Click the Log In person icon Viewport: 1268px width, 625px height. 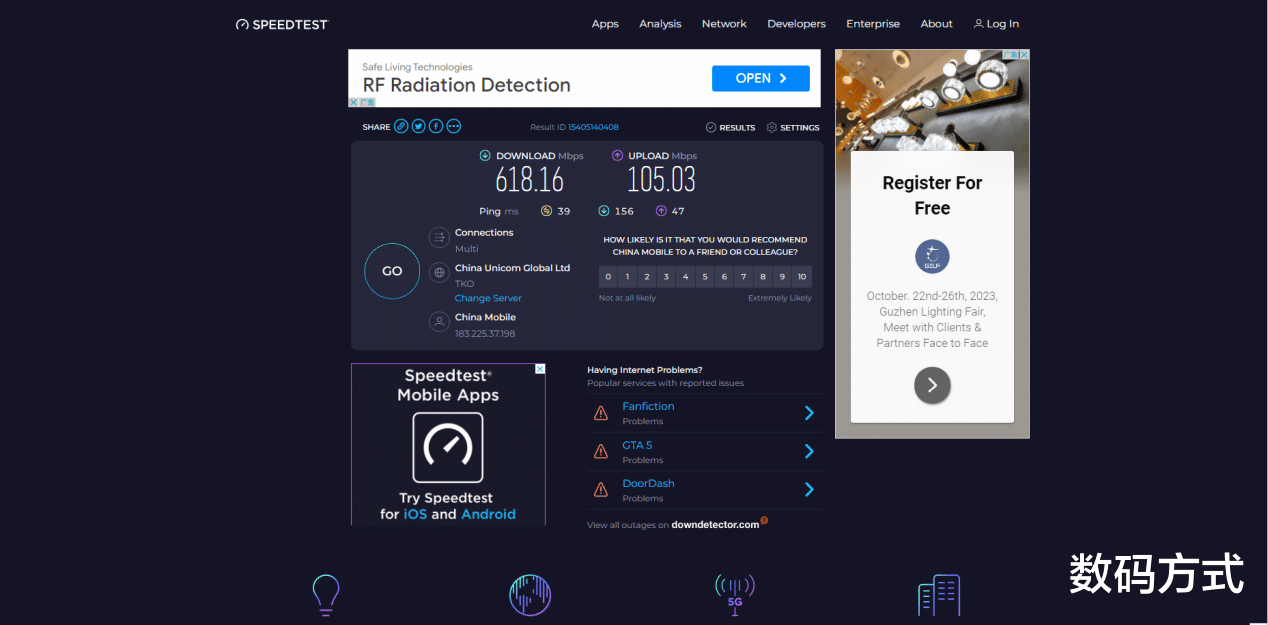979,24
